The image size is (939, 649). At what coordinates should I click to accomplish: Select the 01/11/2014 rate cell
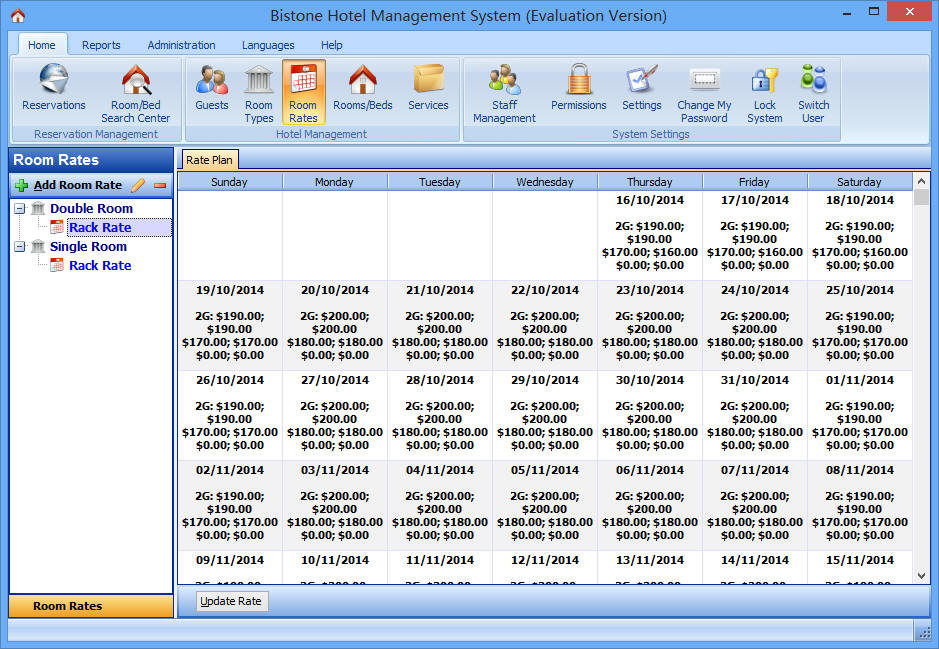[859, 415]
